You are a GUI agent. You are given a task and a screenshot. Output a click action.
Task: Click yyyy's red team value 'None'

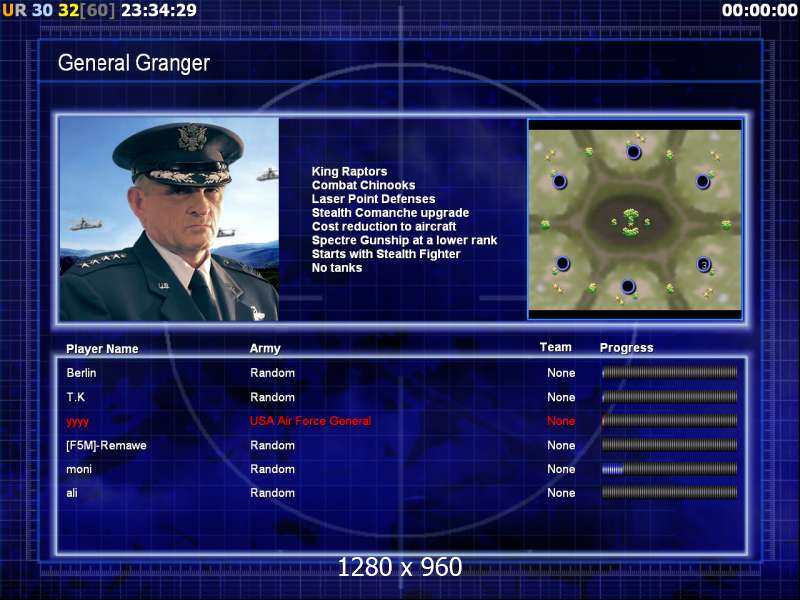pyautogui.click(x=561, y=421)
